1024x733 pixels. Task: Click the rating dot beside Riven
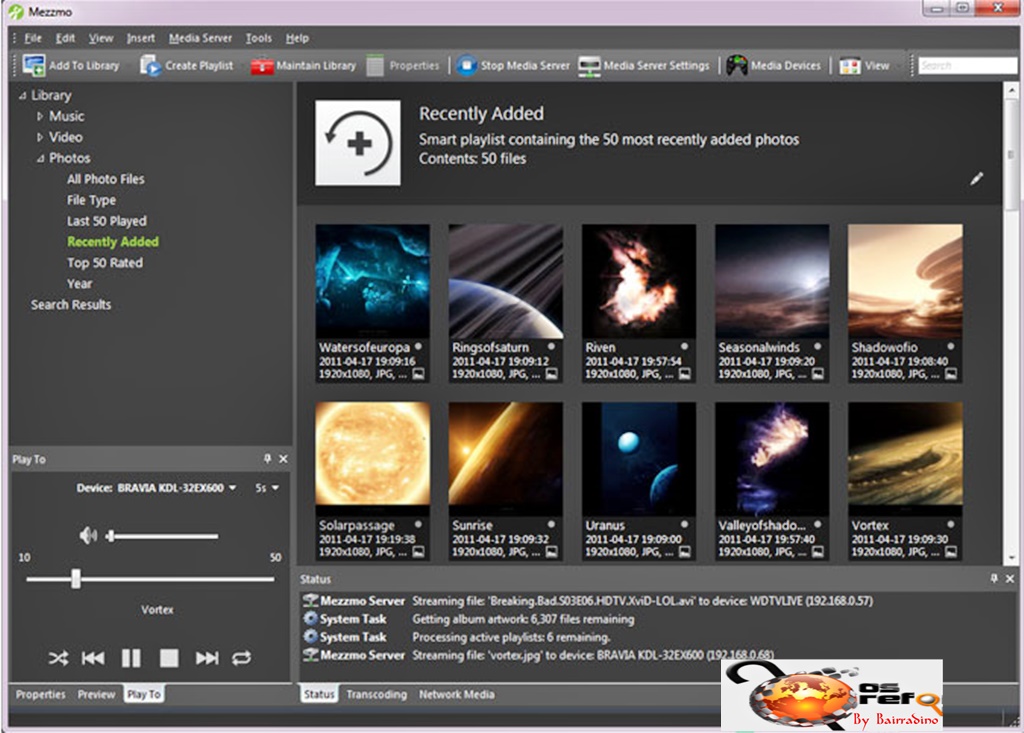point(684,346)
